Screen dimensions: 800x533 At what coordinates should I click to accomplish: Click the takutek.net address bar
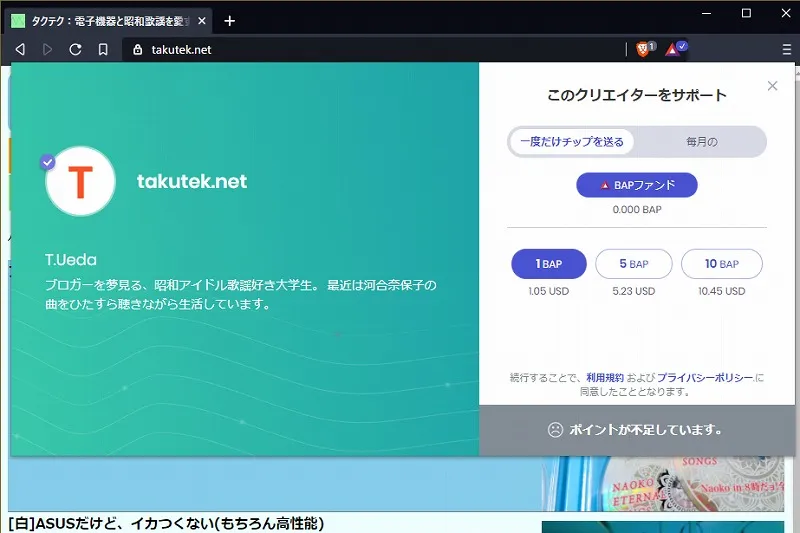pyautogui.click(x=372, y=49)
